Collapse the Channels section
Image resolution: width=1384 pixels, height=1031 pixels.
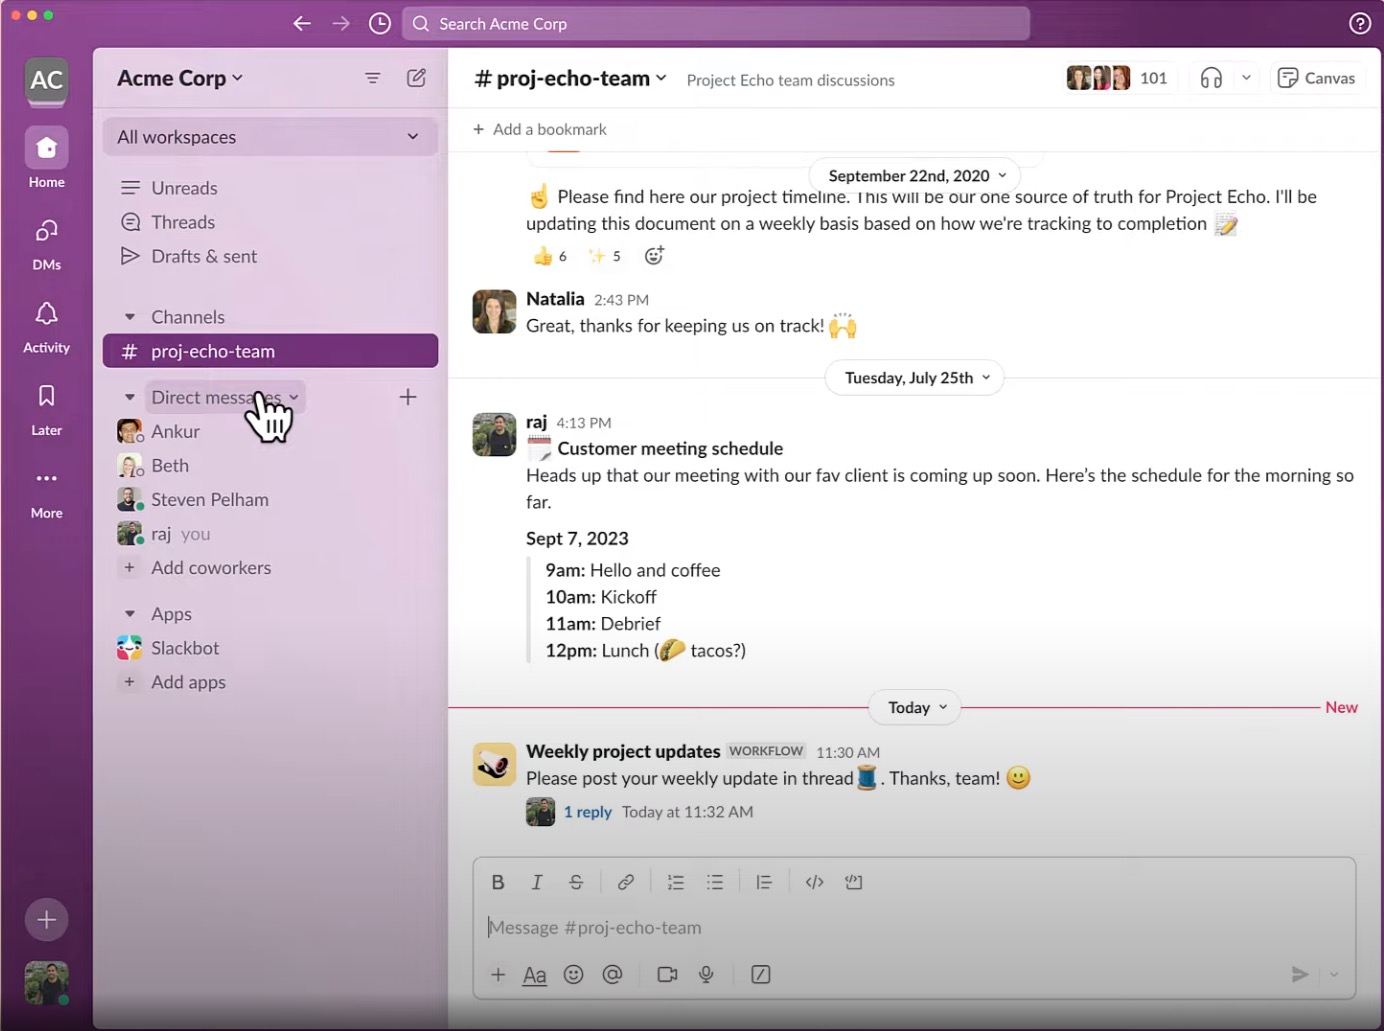pyautogui.click(x=130, y=317)
